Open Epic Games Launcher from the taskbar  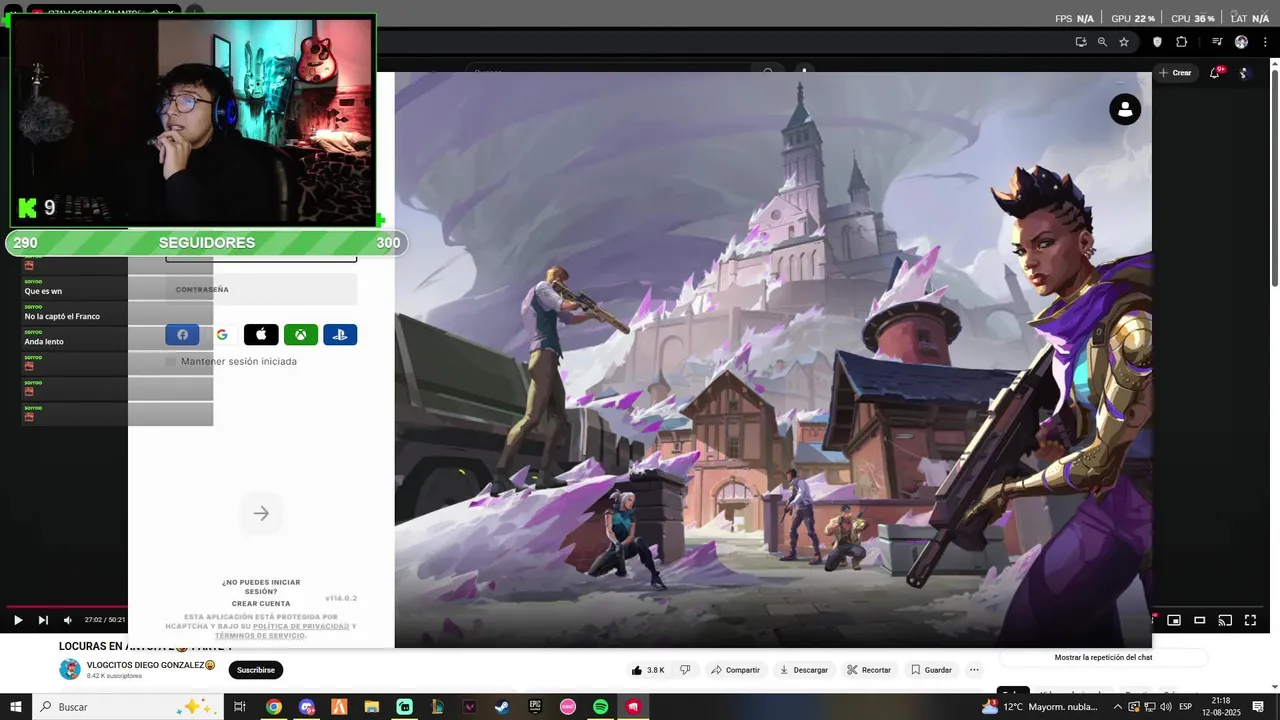coord(535,707)
